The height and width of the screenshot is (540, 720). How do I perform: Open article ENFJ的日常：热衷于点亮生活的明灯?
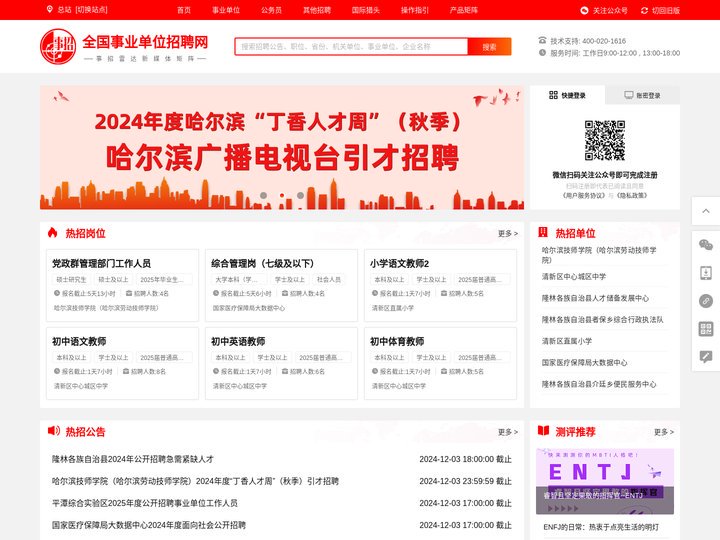tap(601, 527)
